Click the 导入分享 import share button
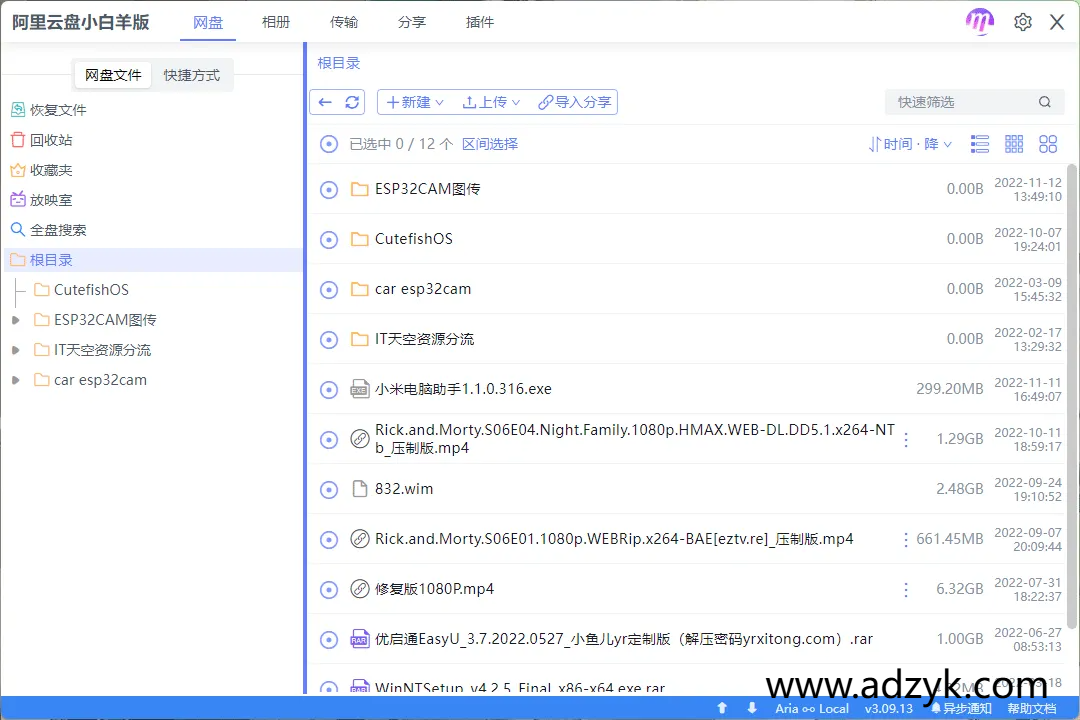 pos(575,101)
